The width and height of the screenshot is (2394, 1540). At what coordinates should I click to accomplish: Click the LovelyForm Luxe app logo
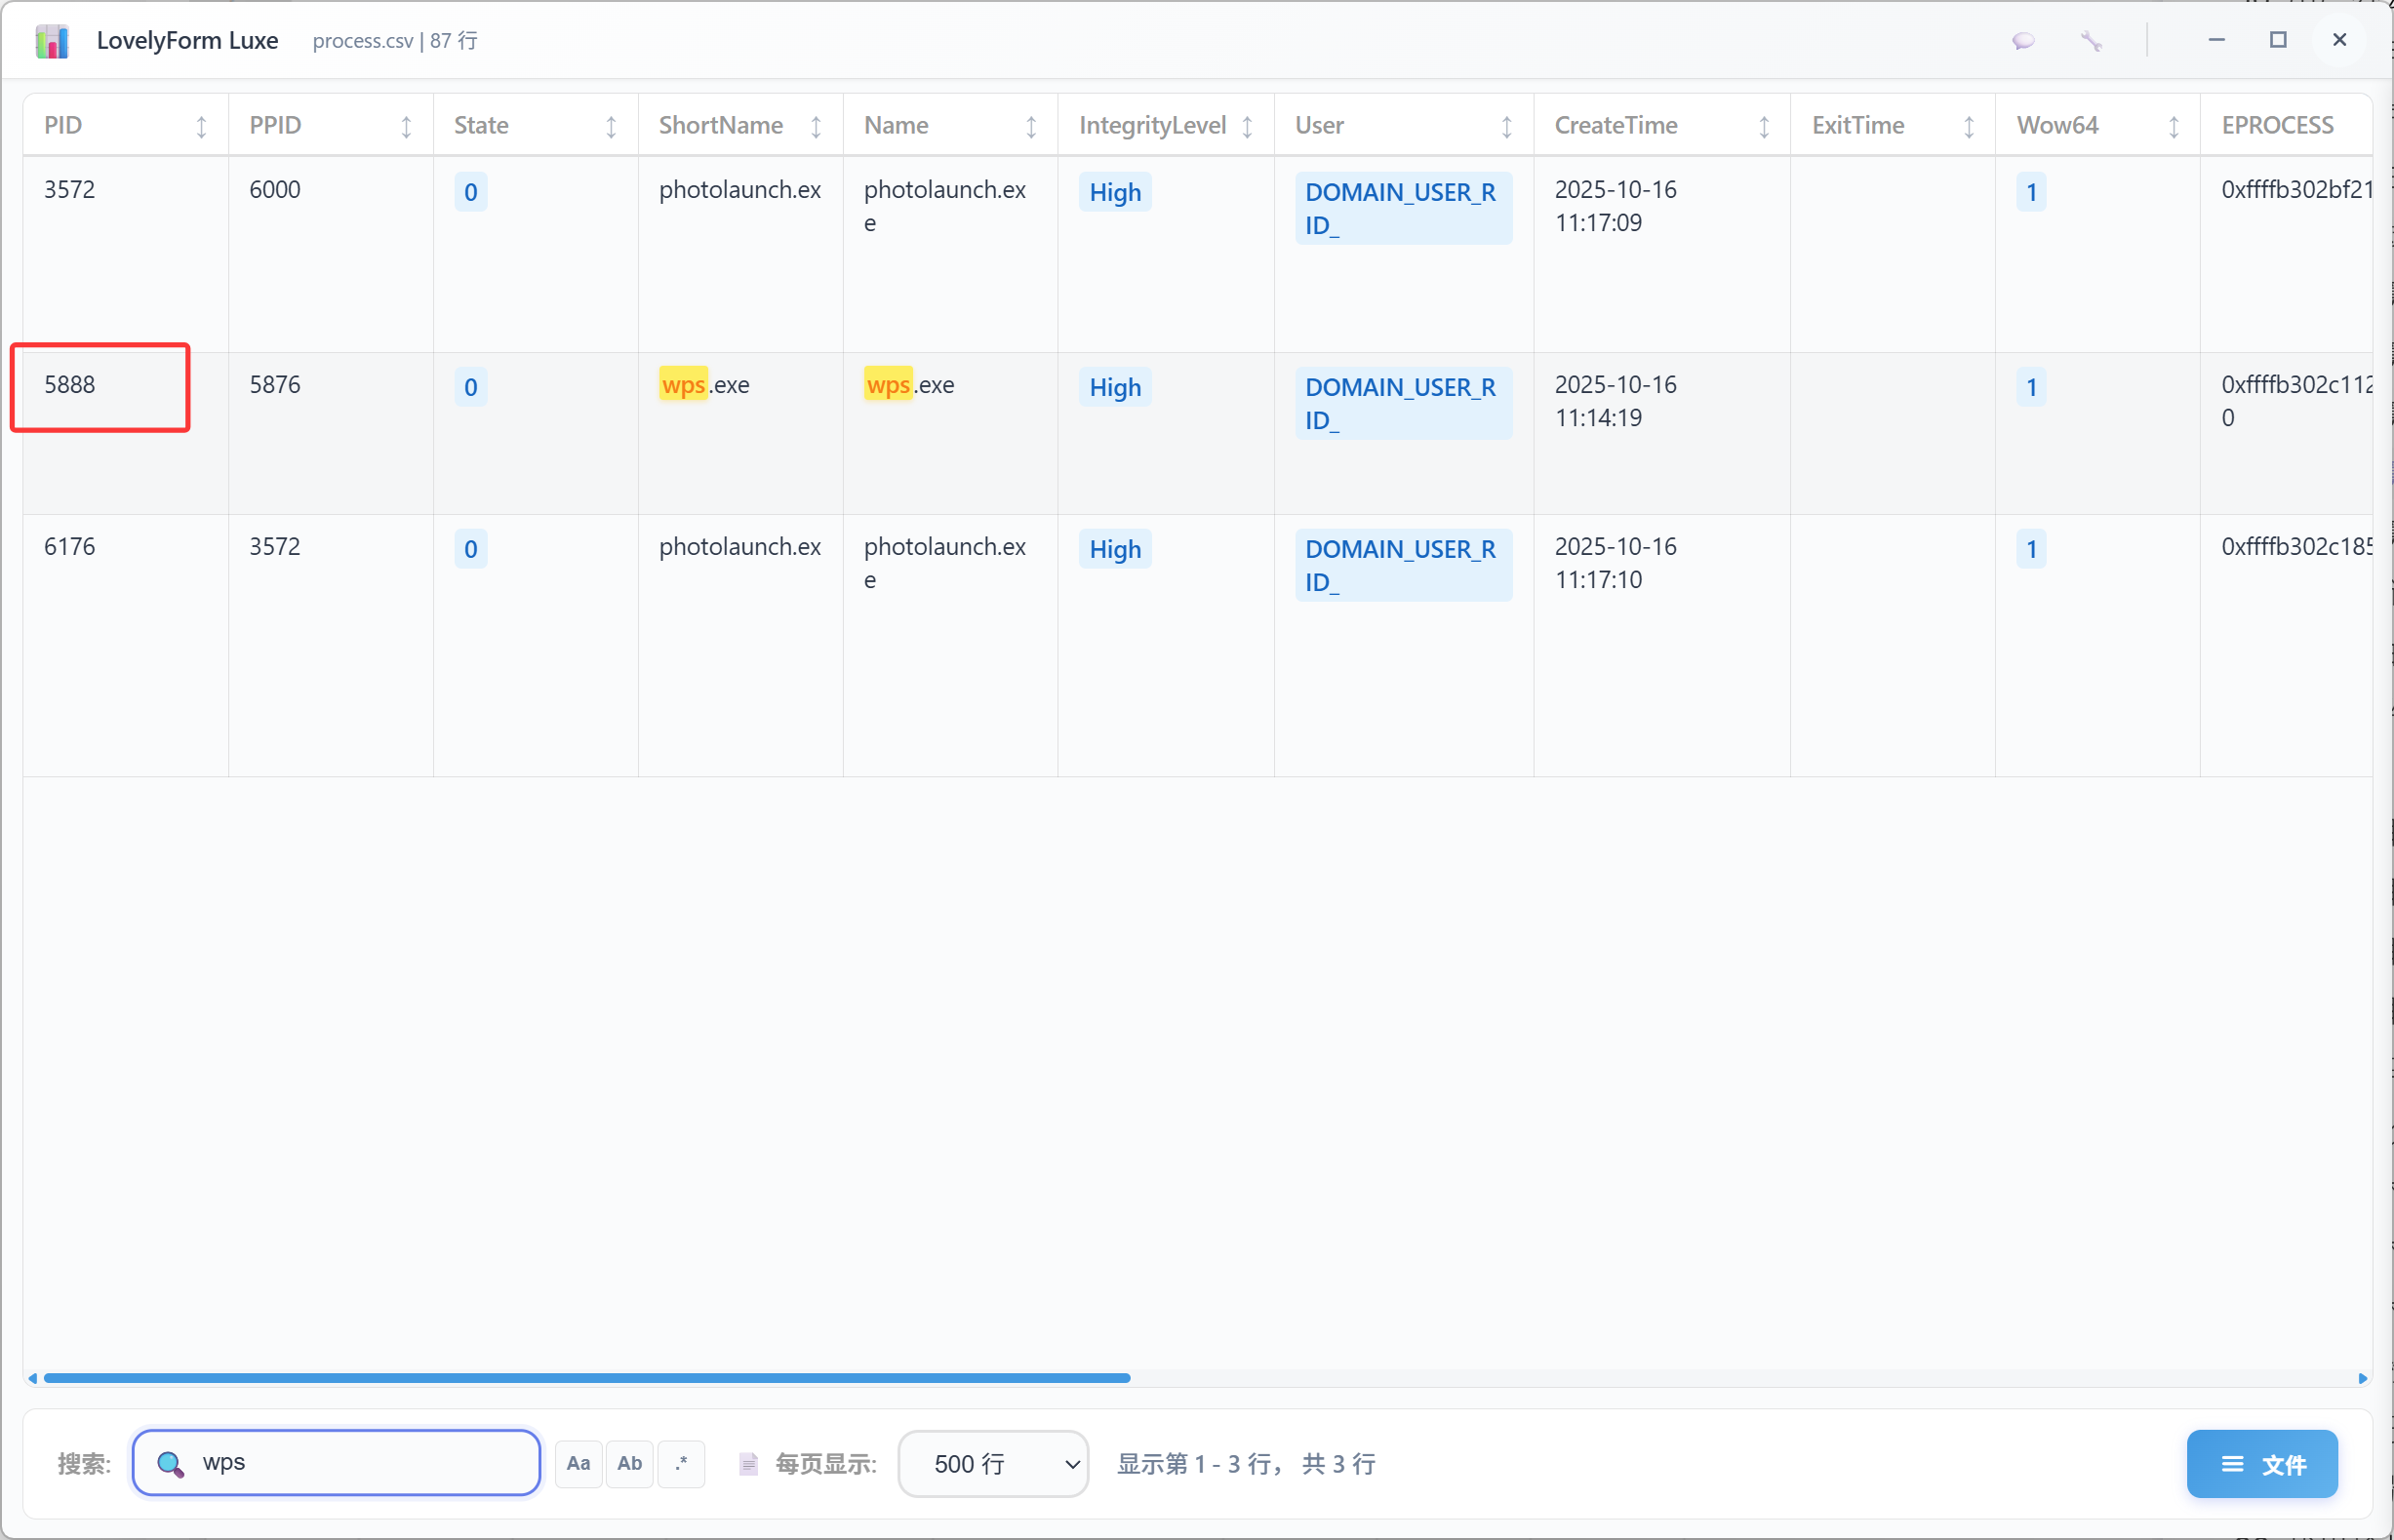coord(52,41)
